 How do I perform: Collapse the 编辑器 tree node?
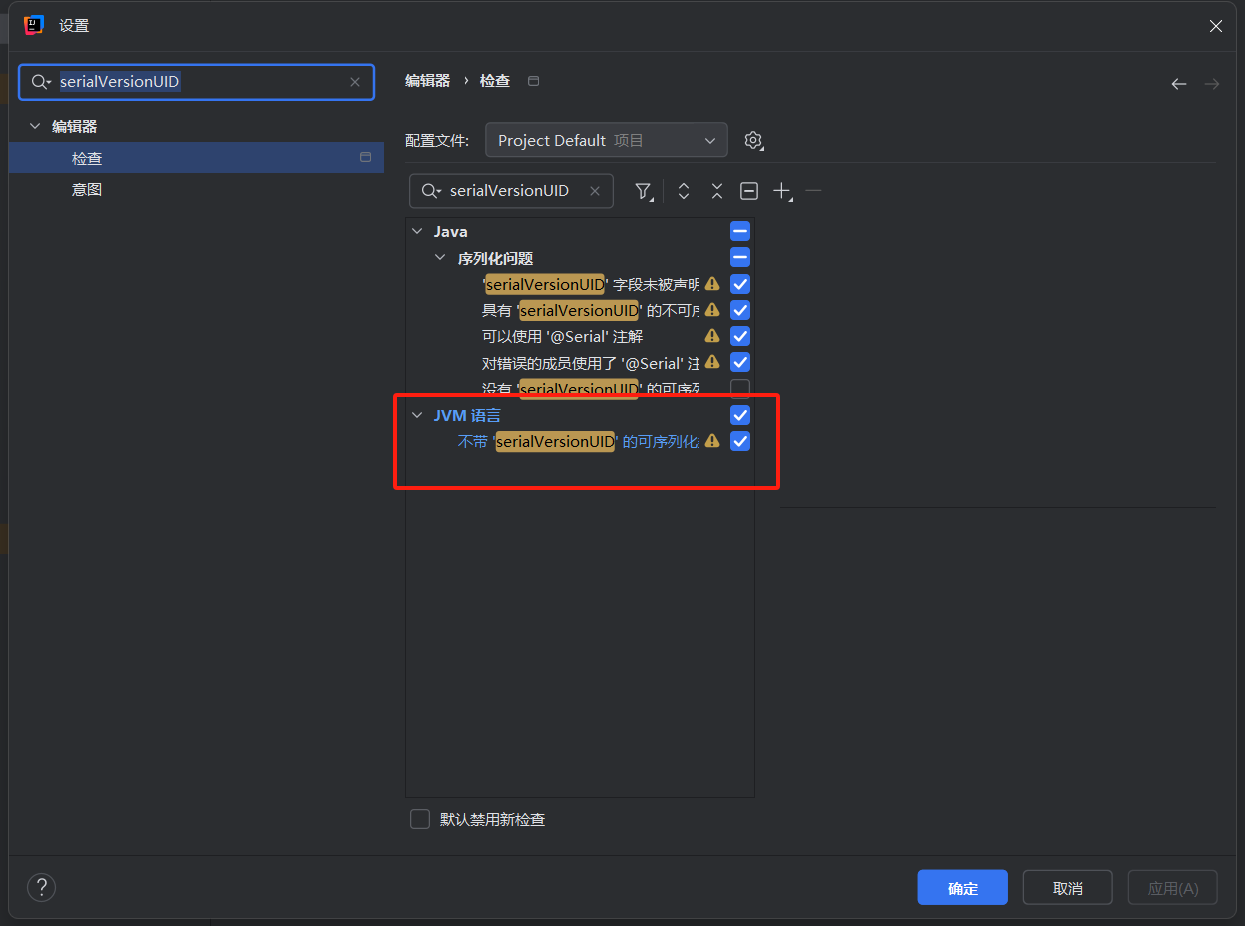pyautogui.click(x=35, y=127)
